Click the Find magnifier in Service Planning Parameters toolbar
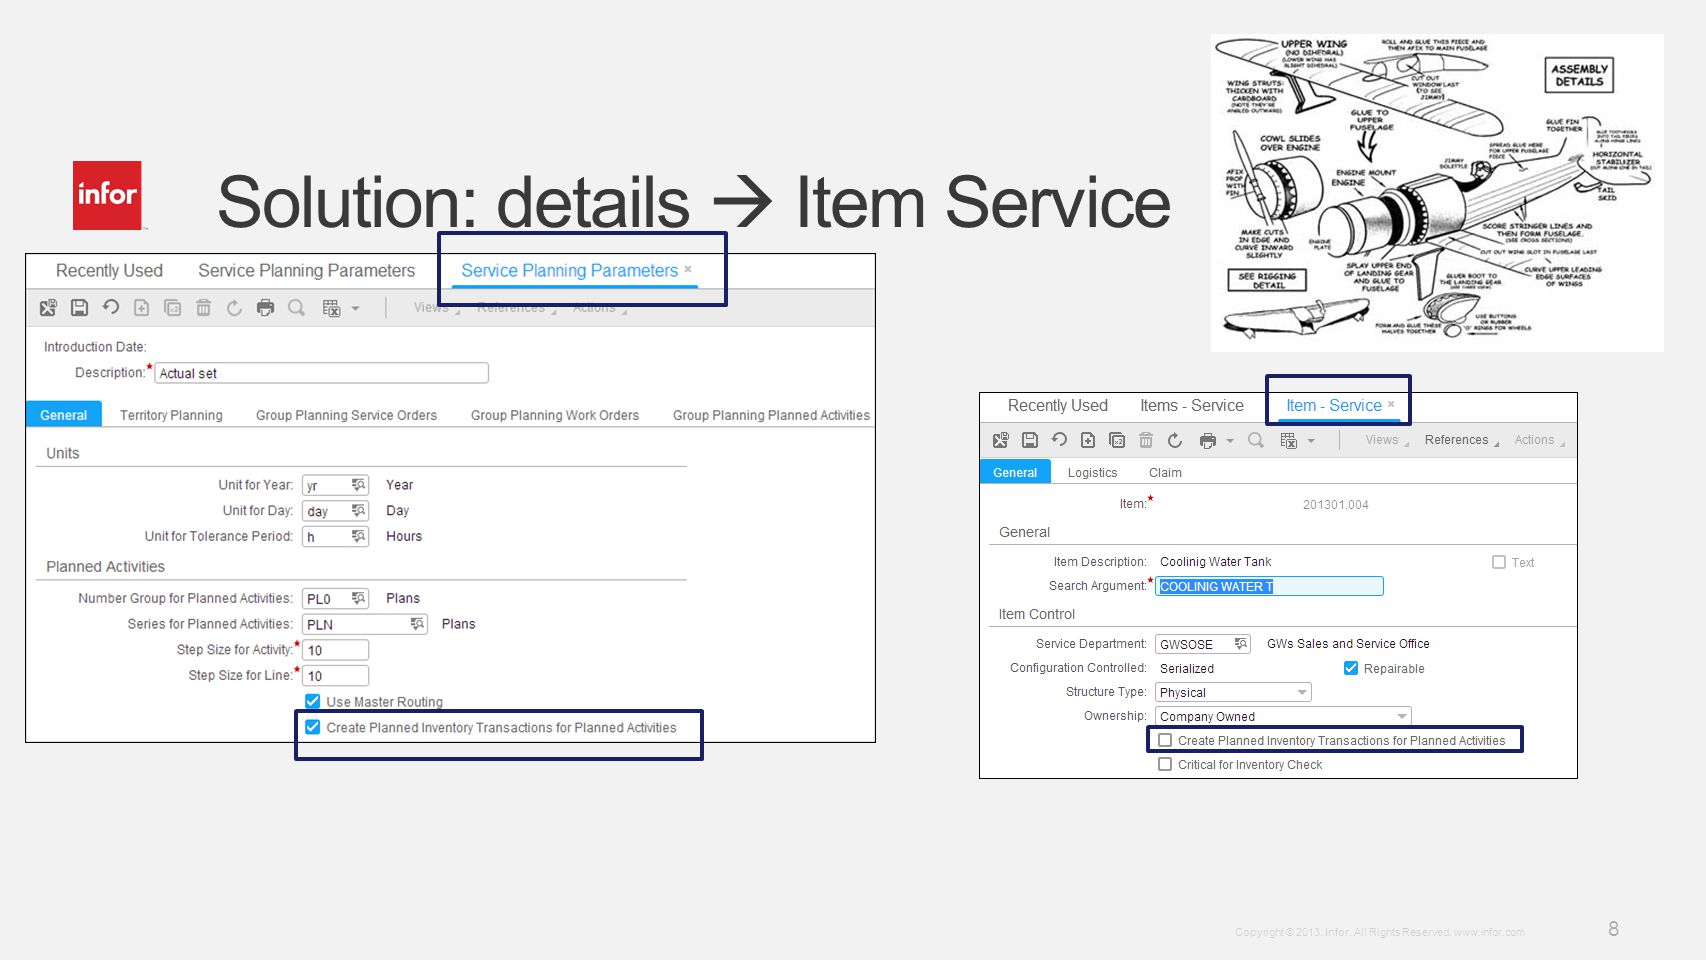This screenshot has height=960, width=1706. (x=296, y=308)
